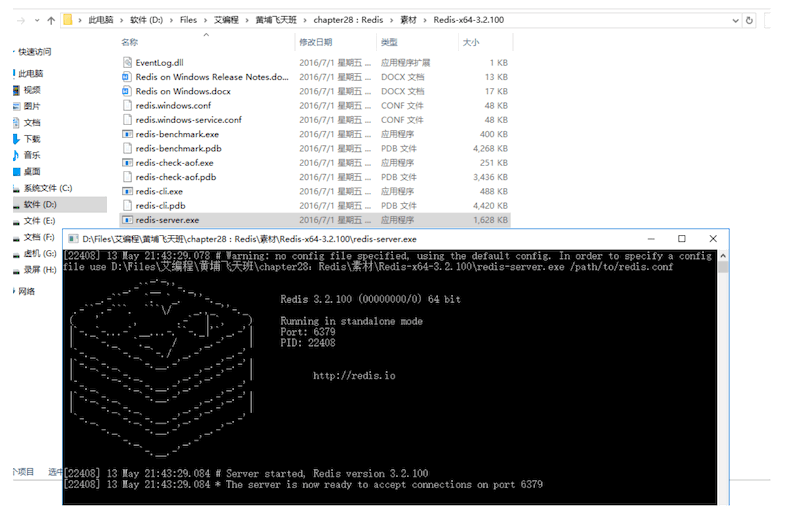
Task: Click the folder icon in address bar
Action: point(68,20)
